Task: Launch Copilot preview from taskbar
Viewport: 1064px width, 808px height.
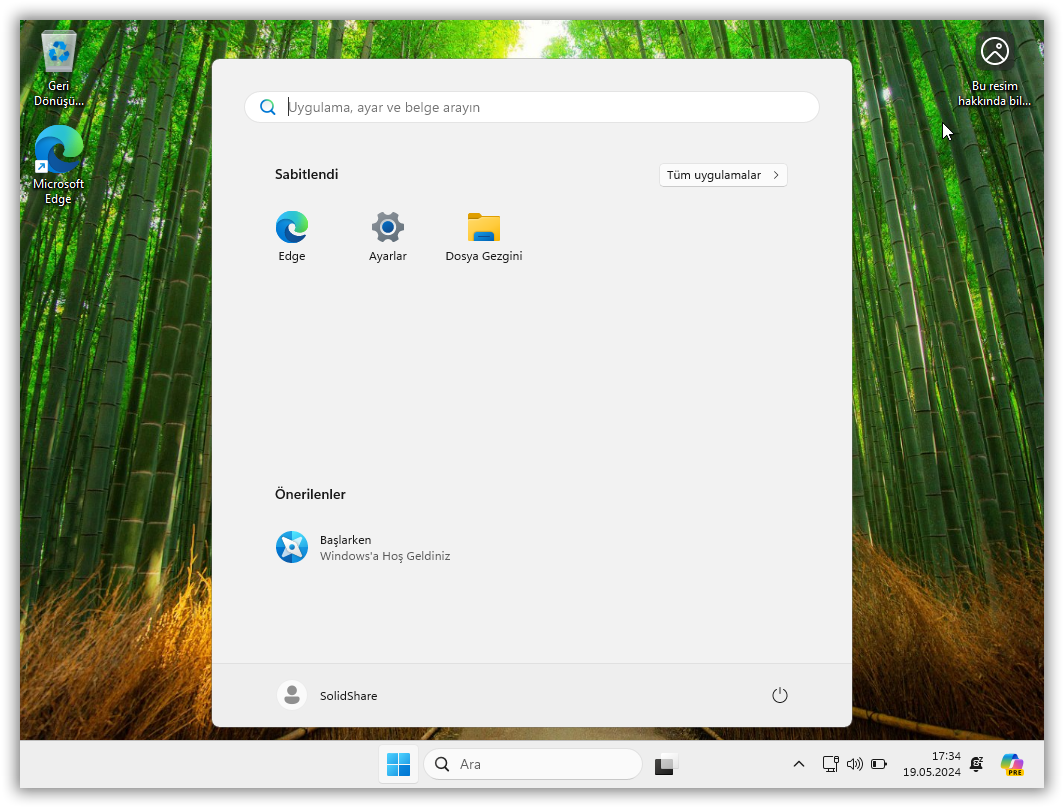Action: (1012, 764)
